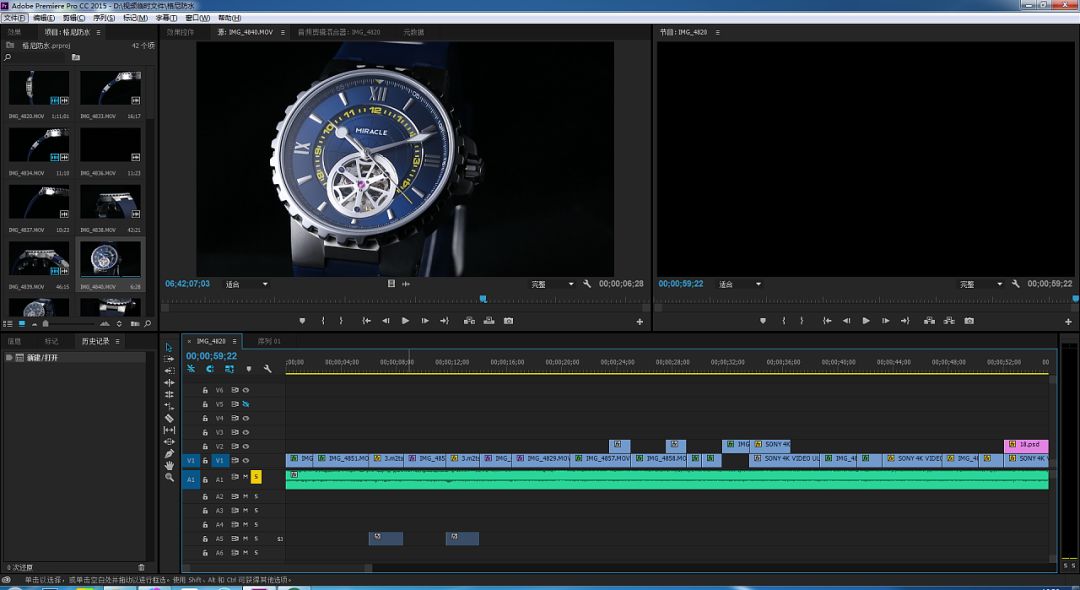Click the project panel thumbnail size slider
The image size is (1080, 590).
45,324
